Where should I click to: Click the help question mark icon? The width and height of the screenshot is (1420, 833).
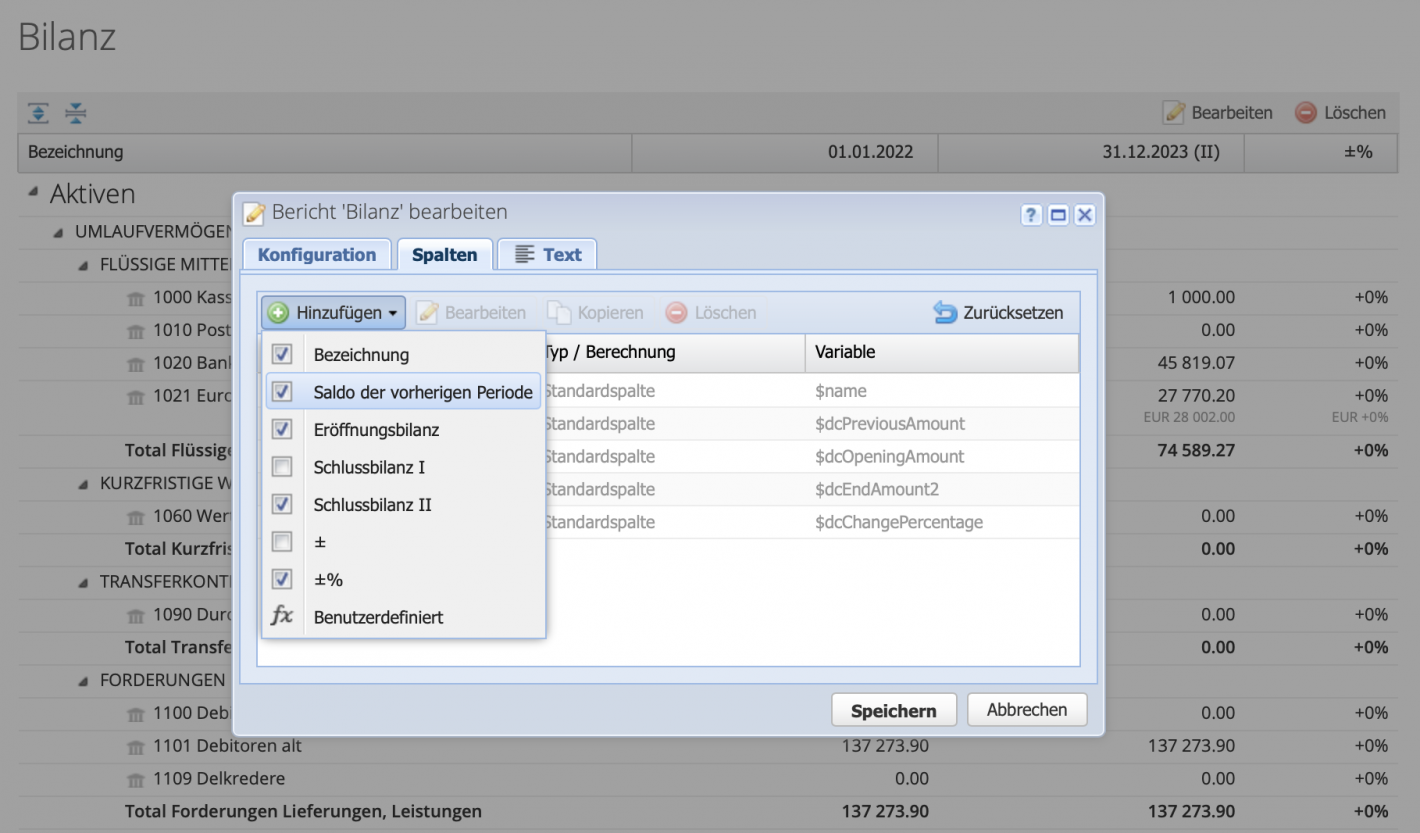click(x=1032, y=215)
